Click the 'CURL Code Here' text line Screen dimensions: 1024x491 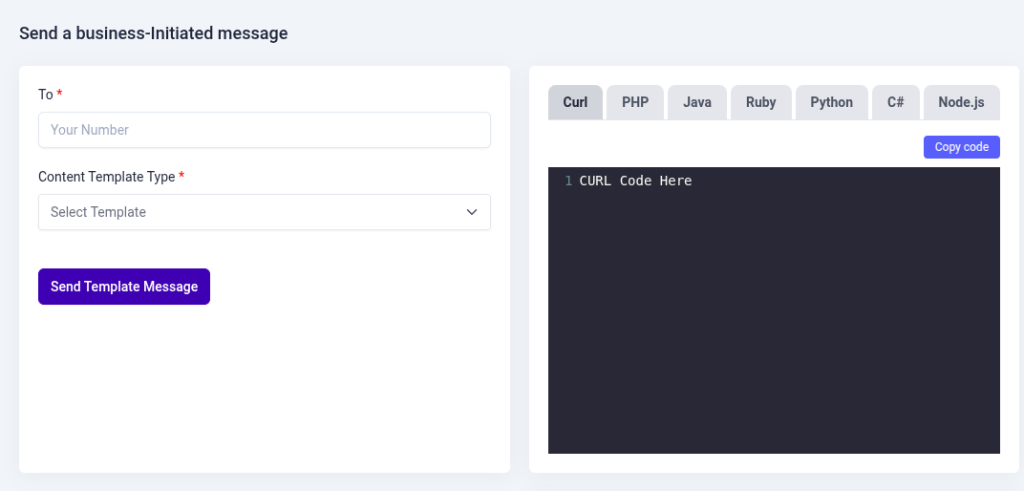635,181
